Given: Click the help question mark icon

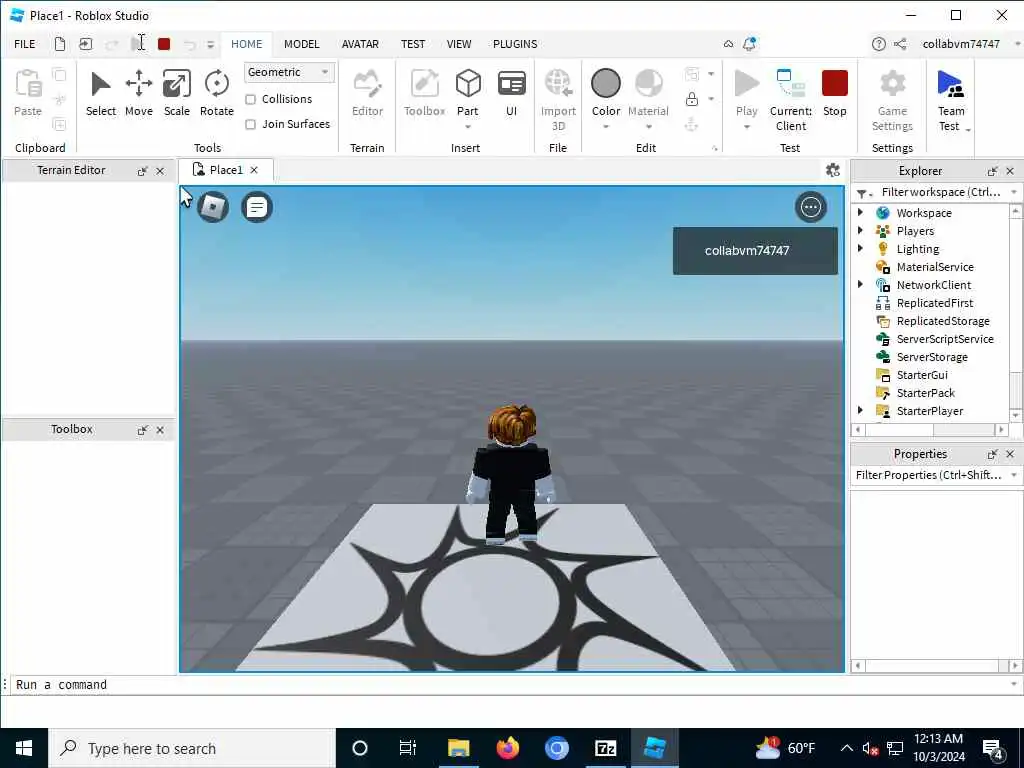Looking at the screenshot, I should (x=878, y=44).
